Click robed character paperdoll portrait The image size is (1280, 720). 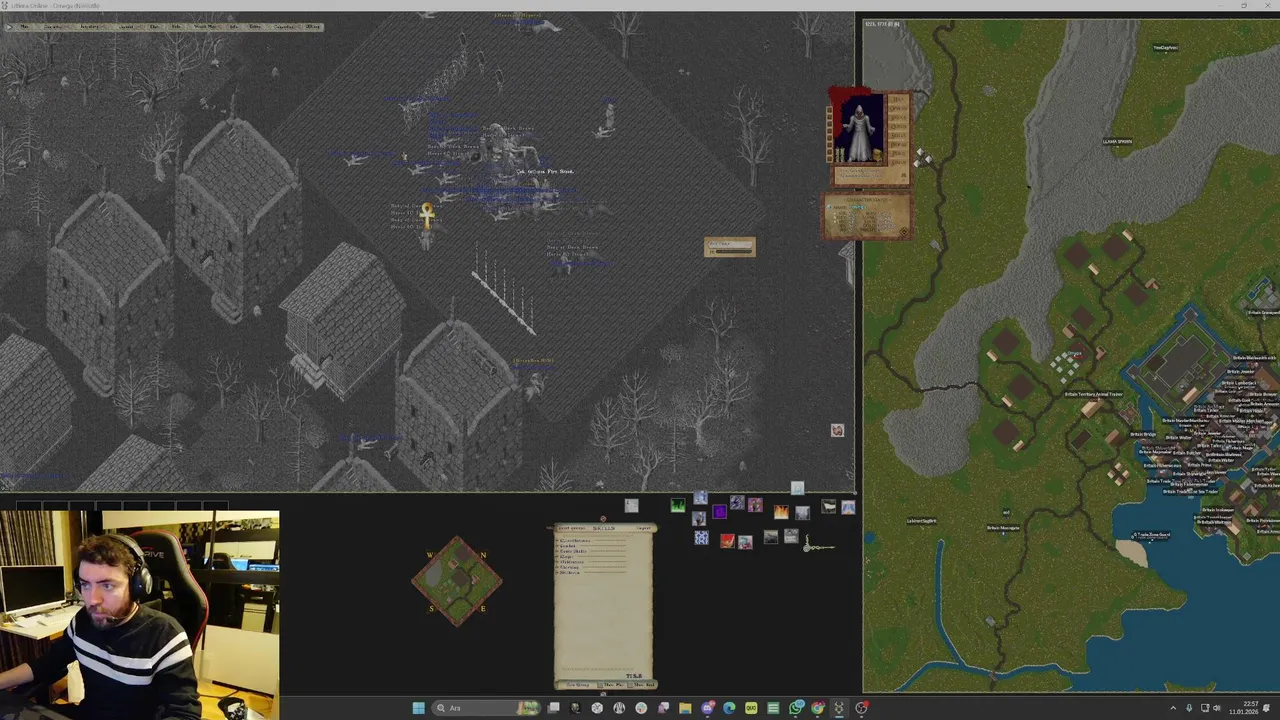(x=861, y=129)
